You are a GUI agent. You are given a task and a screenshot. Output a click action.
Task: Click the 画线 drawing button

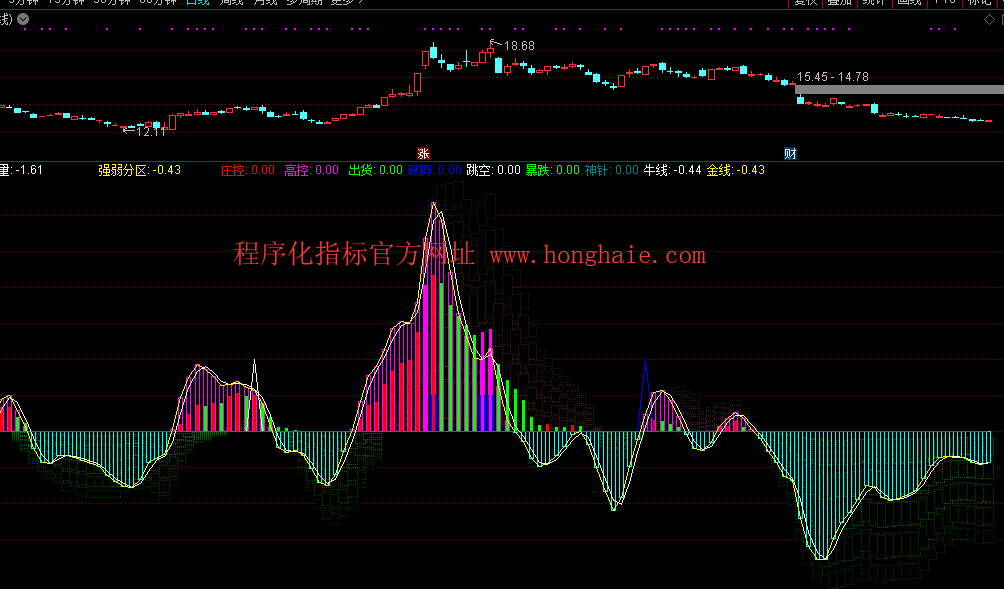(908, 3)
